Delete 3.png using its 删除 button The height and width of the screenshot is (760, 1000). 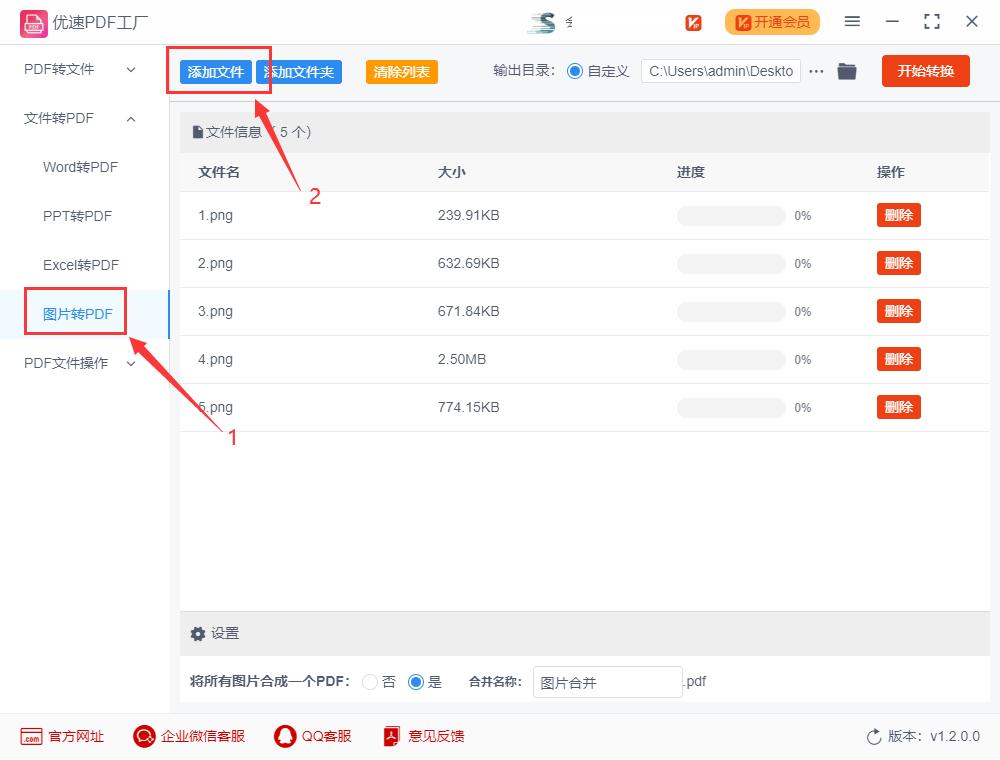tap(898, 311)
